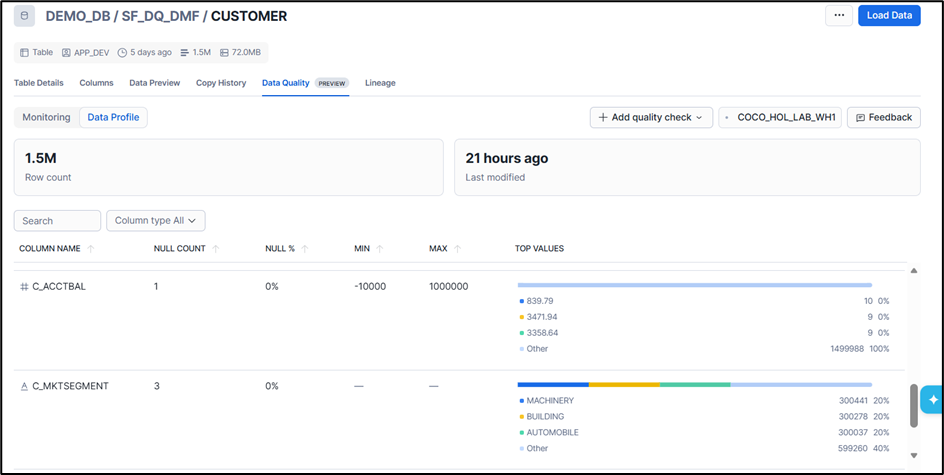The width and height of the screenshot is (944, 475).
Task: Open the three-dots more options menu
Action: [839, 16]
